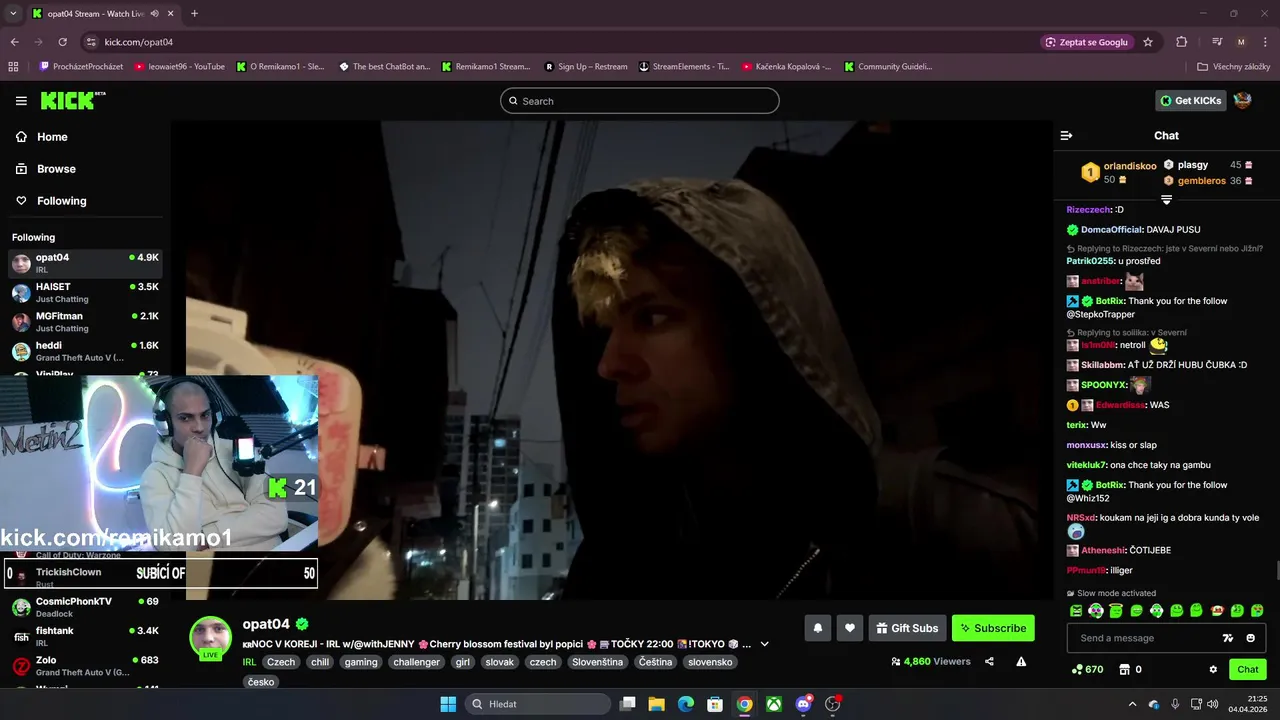Click the challenger tag
This screenshot has width=1280, height=720.
[x=416, y=662]
